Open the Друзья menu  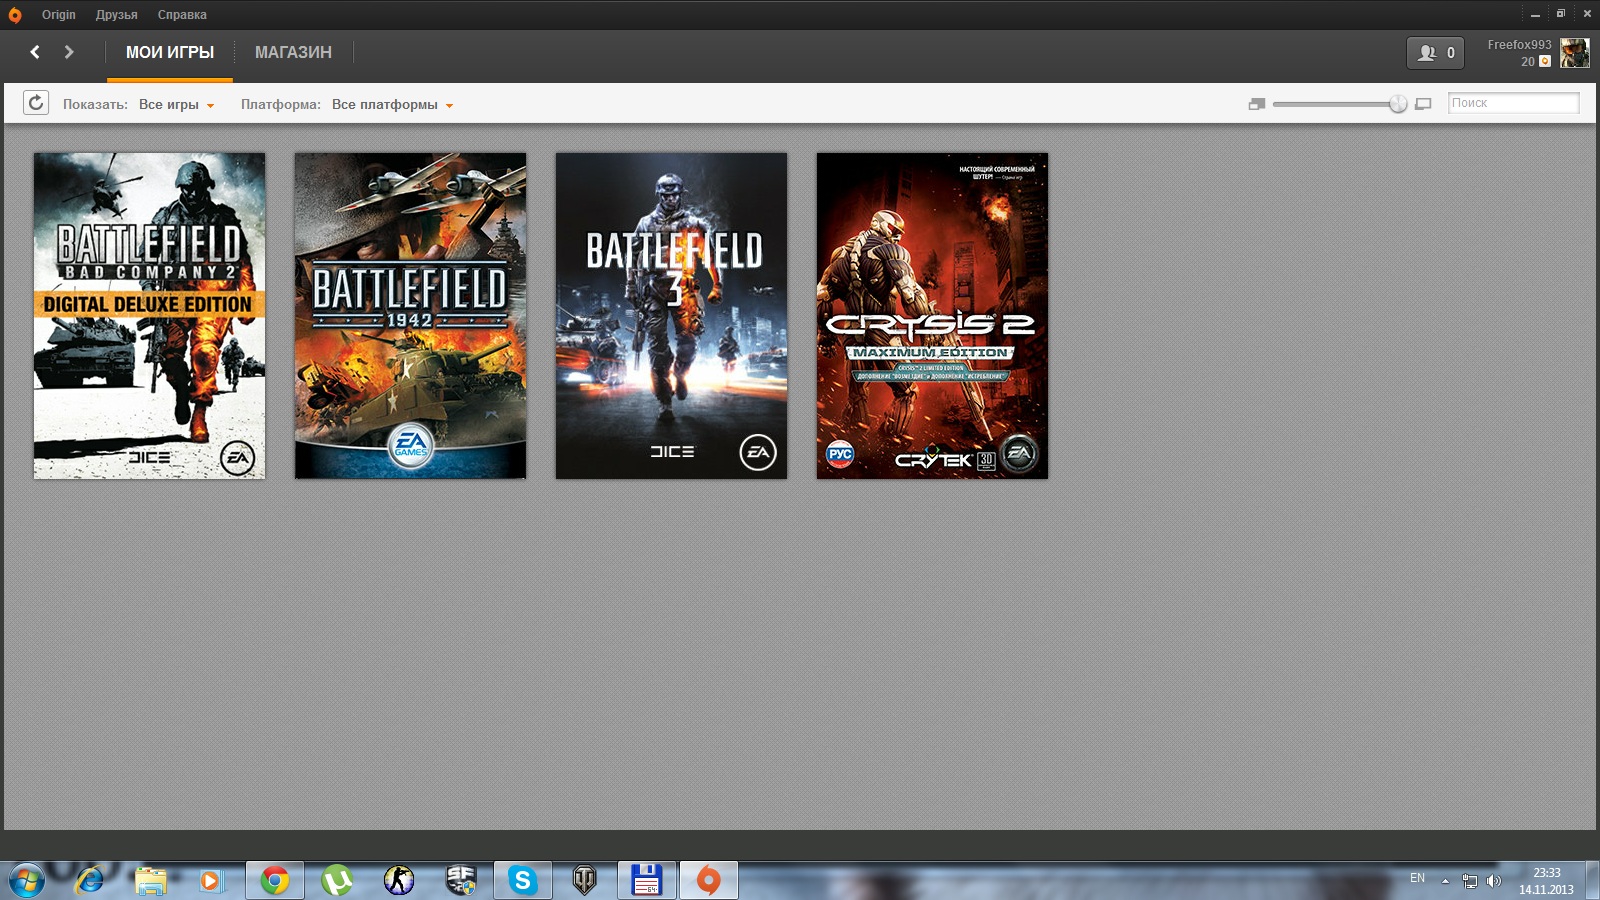point(116,15)
